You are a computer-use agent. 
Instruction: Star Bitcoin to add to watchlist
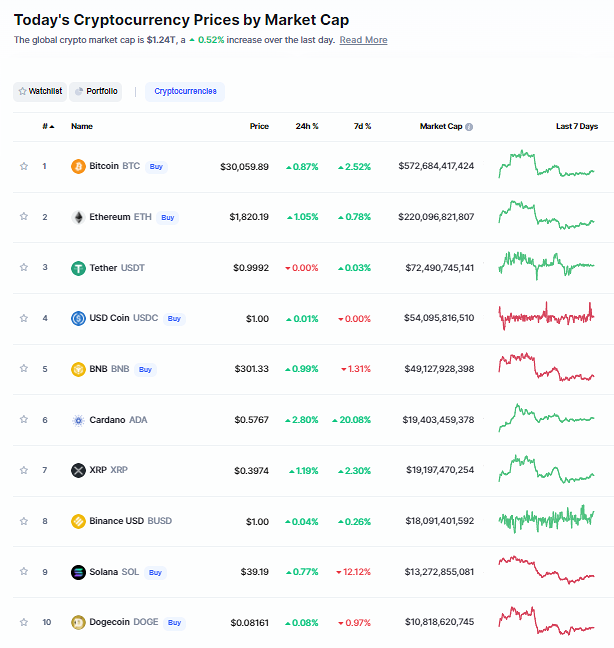[24, 166]
